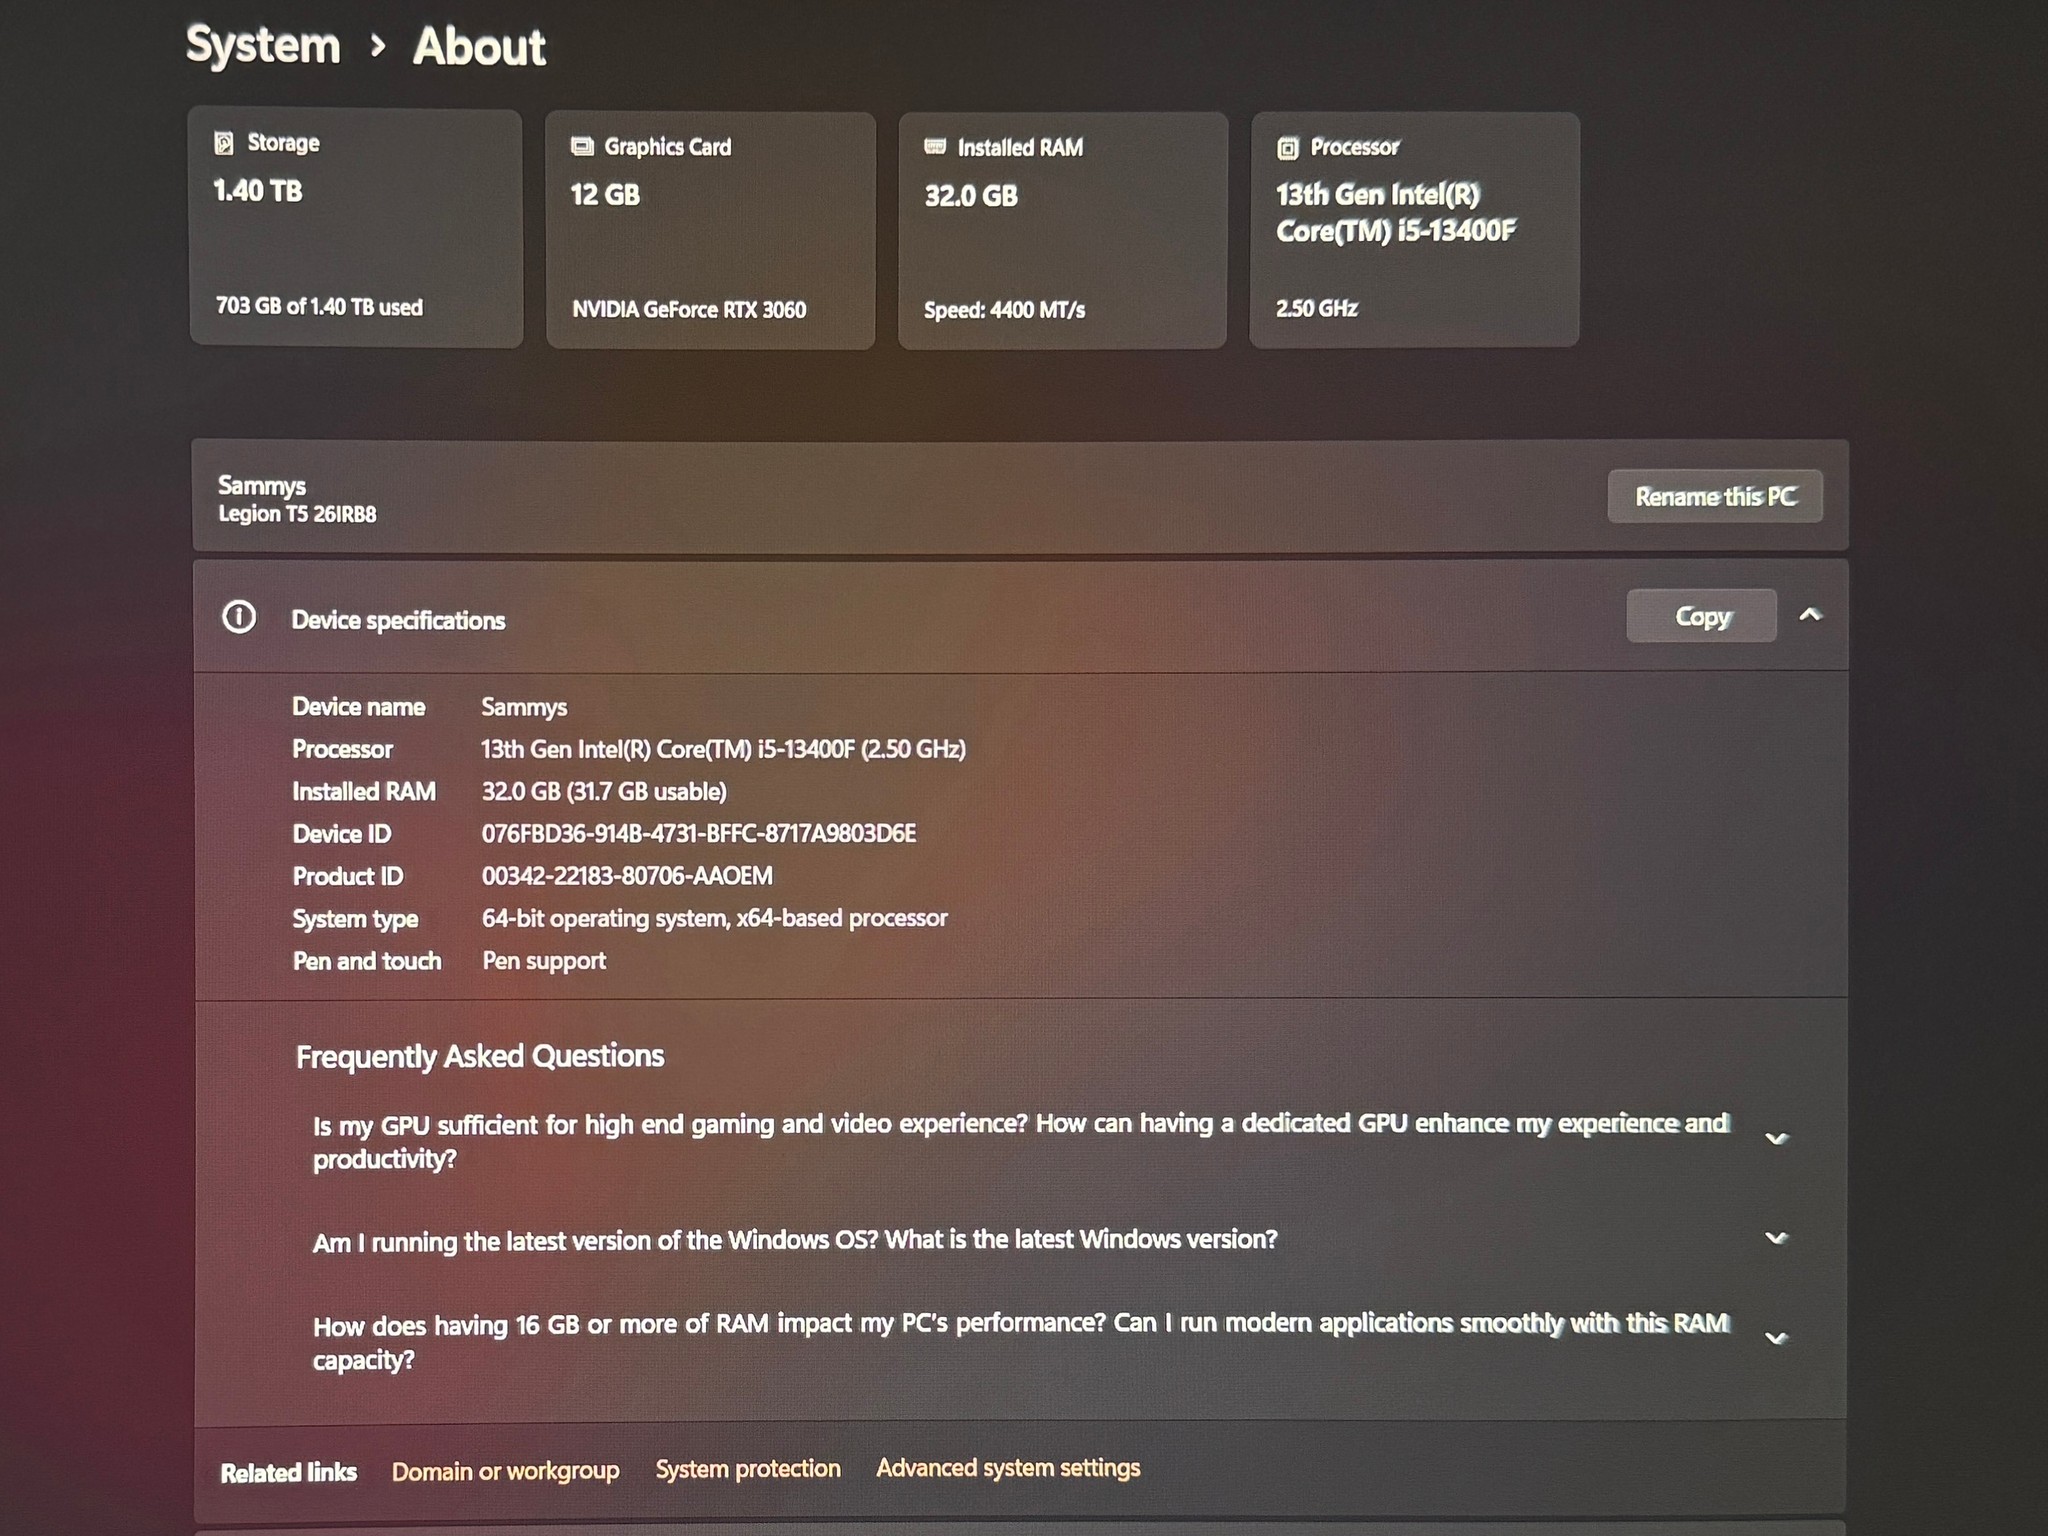Expand the GPU sufficiency FAQ question
This screenshot has height=1536, width=2048.
coord(1776,1139)
